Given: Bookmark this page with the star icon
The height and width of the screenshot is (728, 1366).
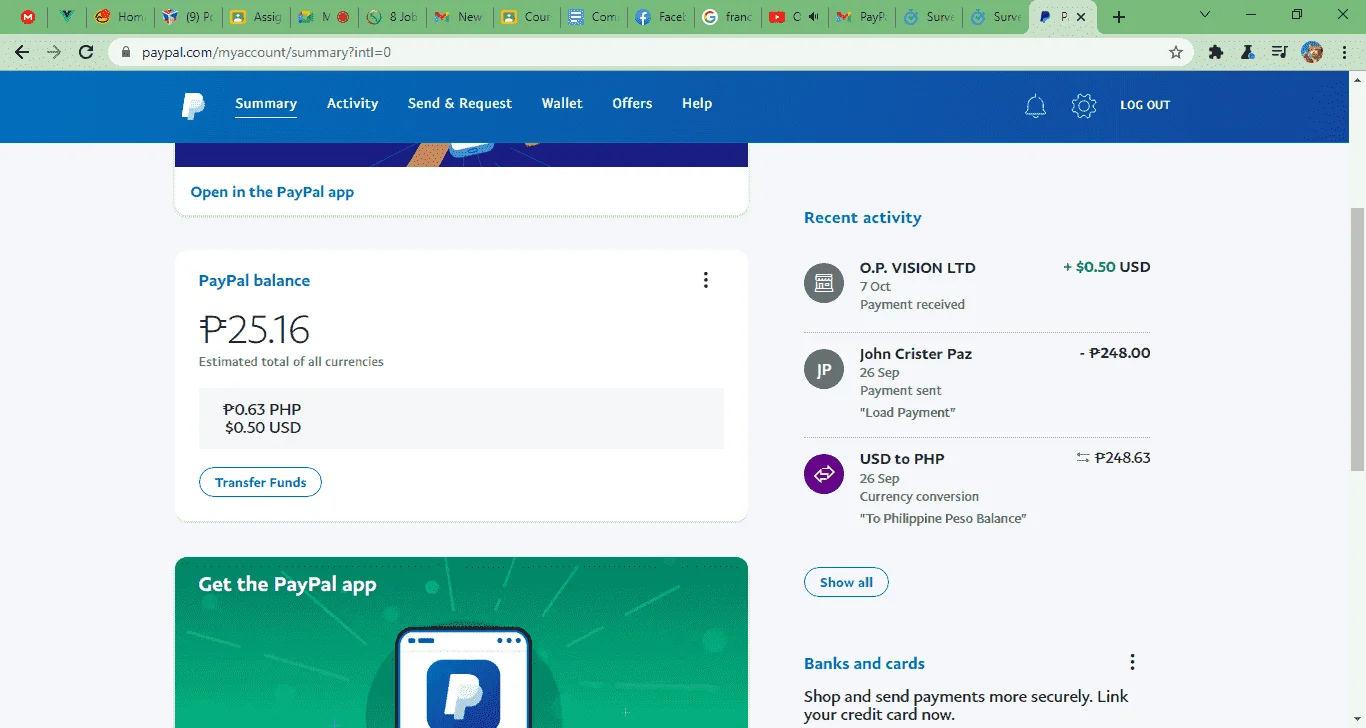Looking at the screenshot, I should click(1176, 52).
